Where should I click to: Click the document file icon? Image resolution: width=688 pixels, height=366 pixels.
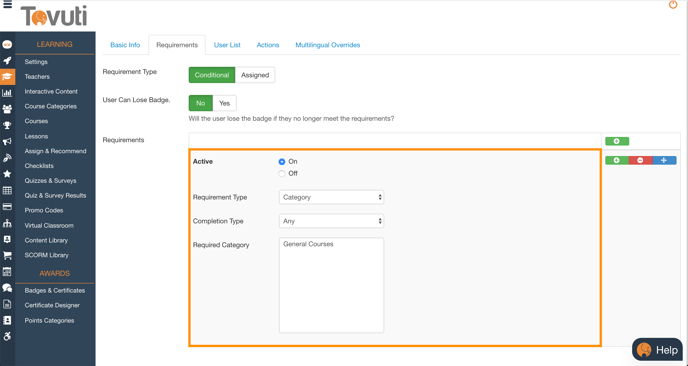[x=7, y=304]
